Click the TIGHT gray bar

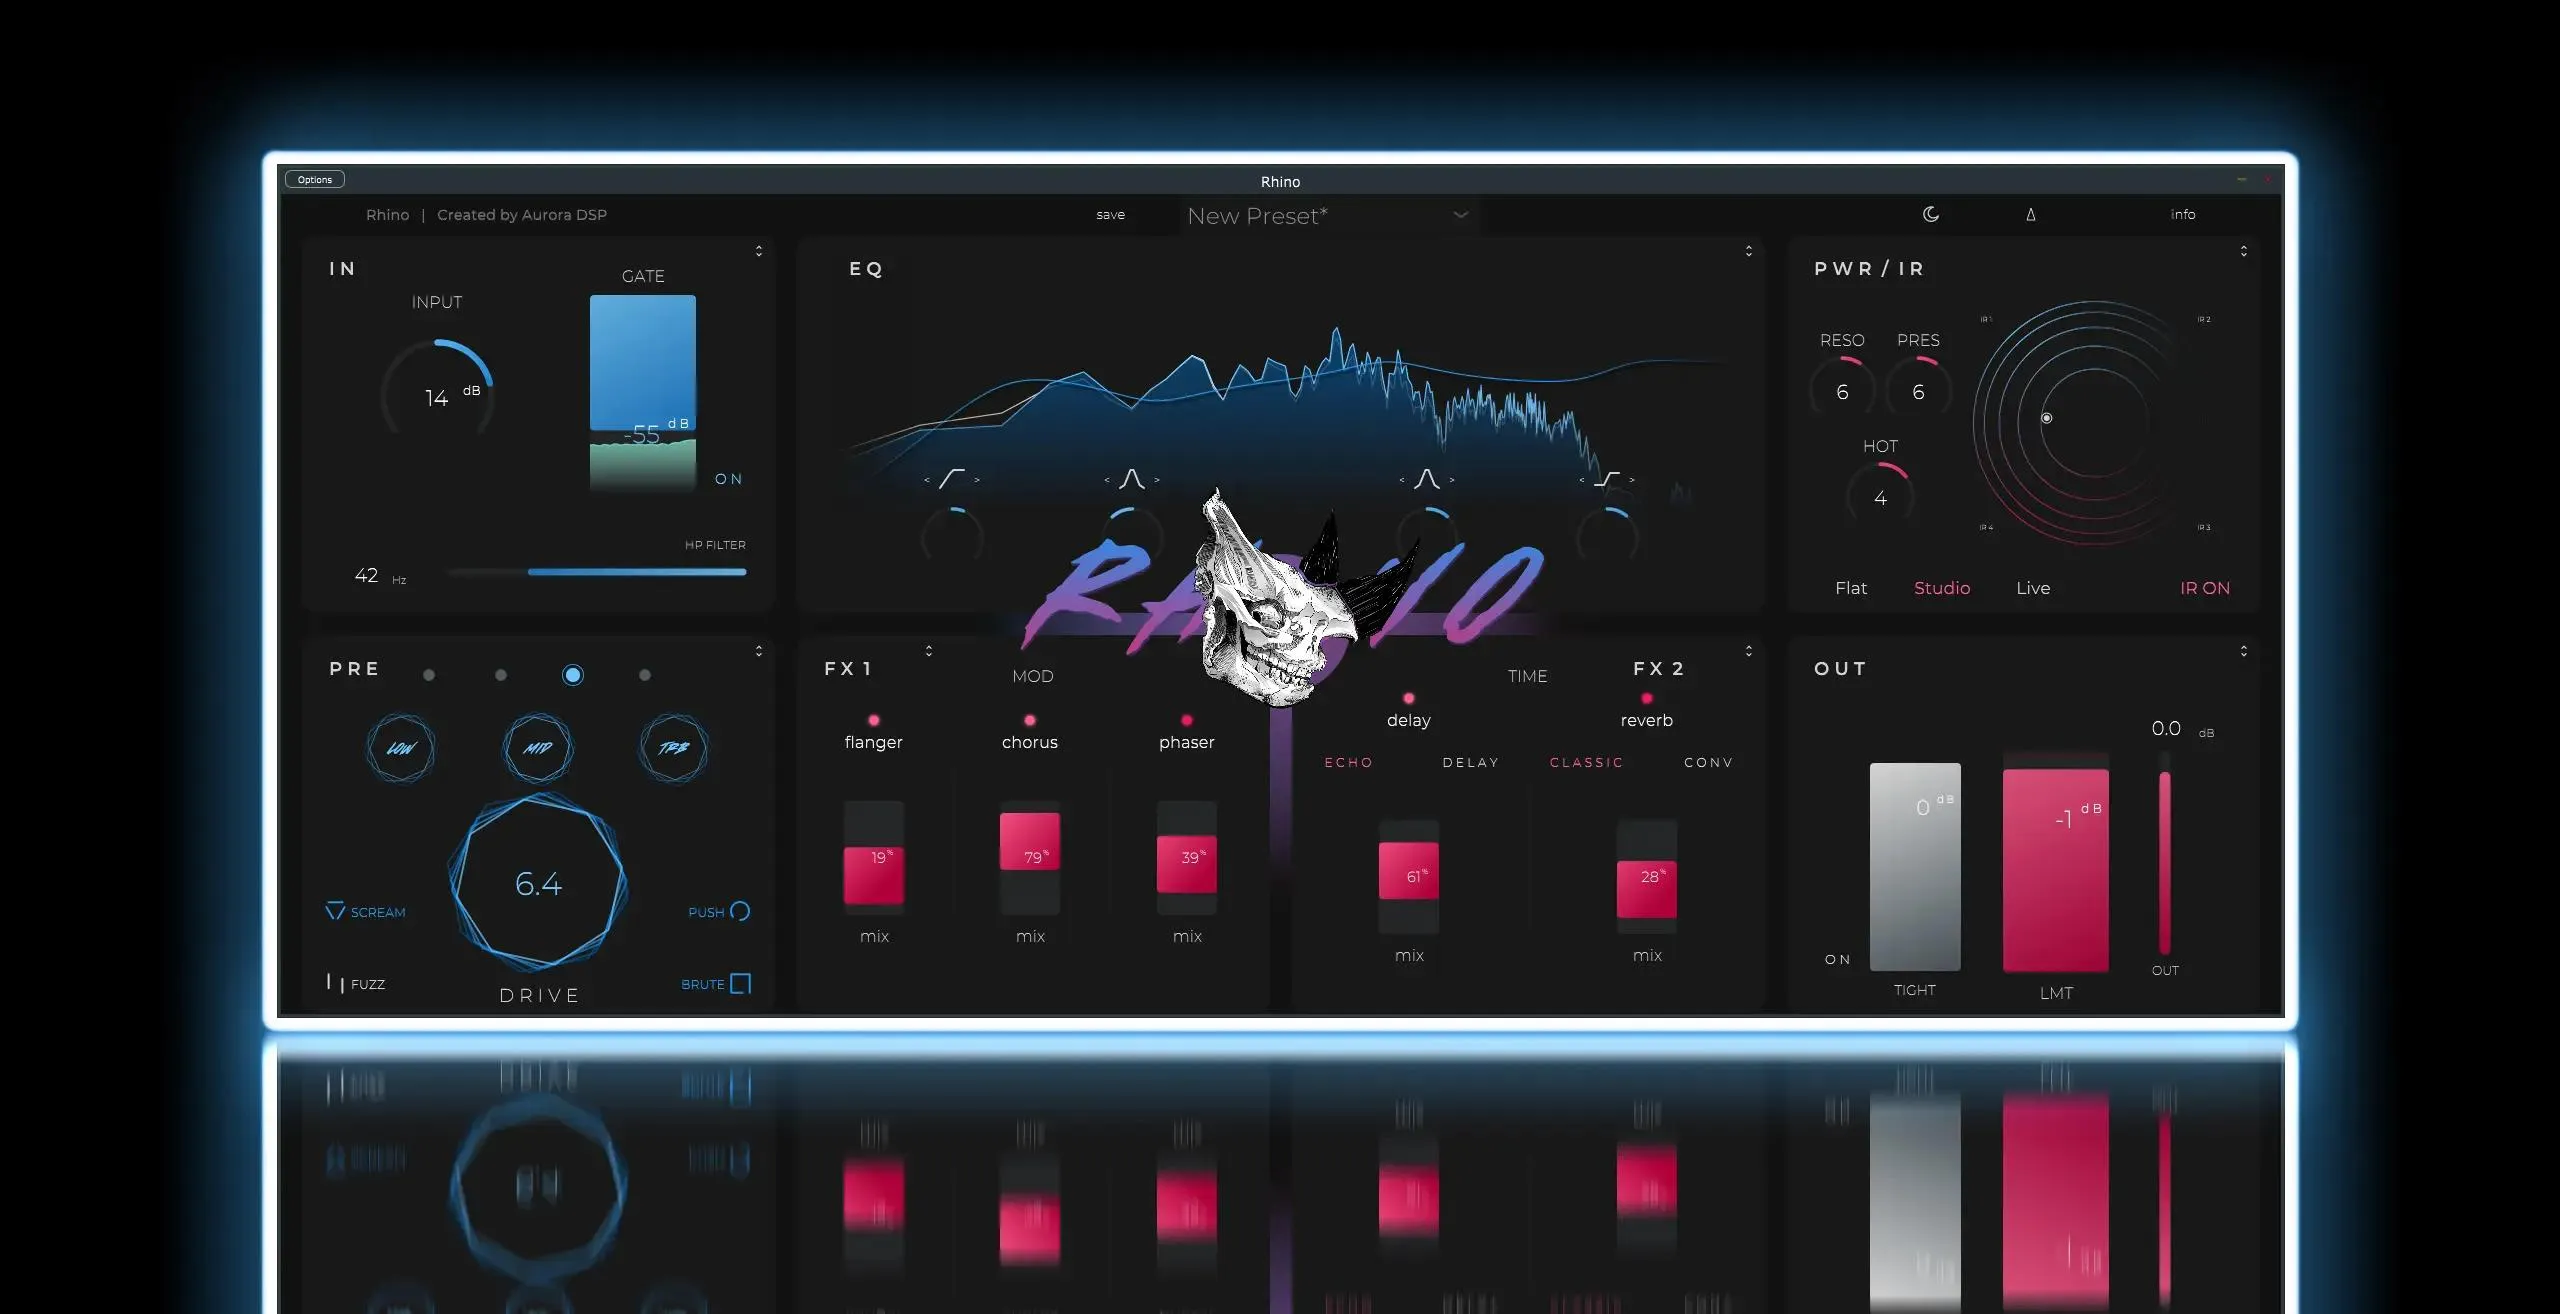[x=1915, y=866]
